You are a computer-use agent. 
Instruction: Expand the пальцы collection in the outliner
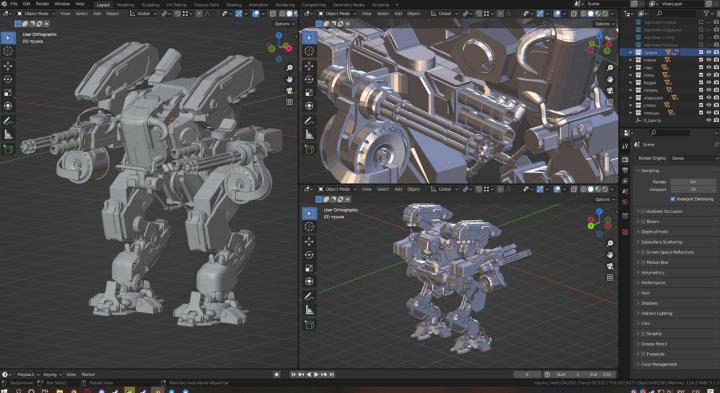(x=630, y=112)
